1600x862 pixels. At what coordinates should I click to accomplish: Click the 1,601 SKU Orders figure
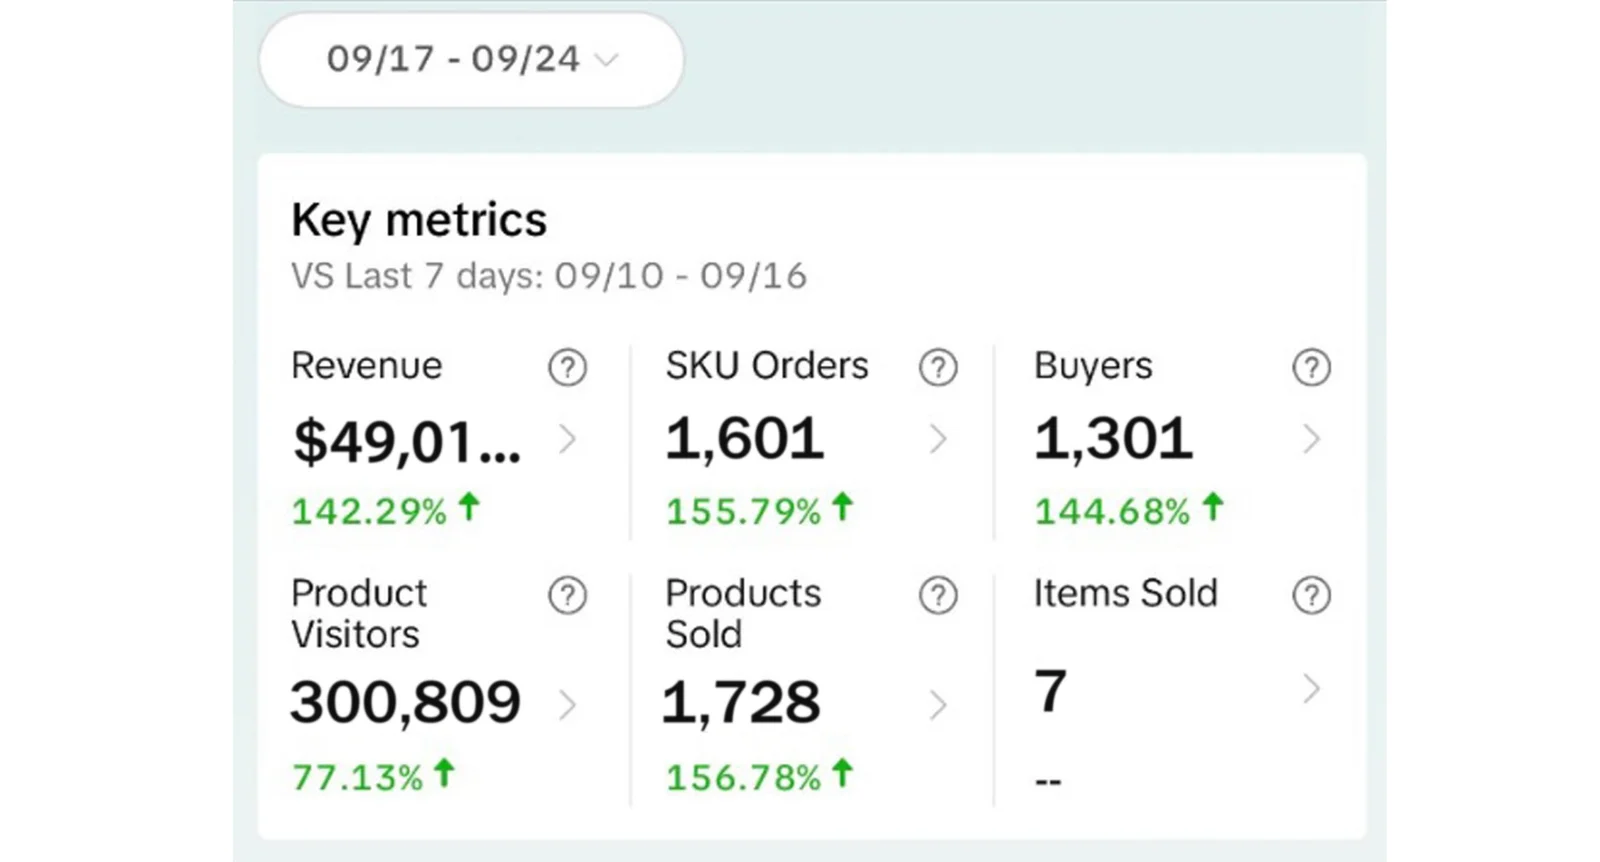pos(745,439)
